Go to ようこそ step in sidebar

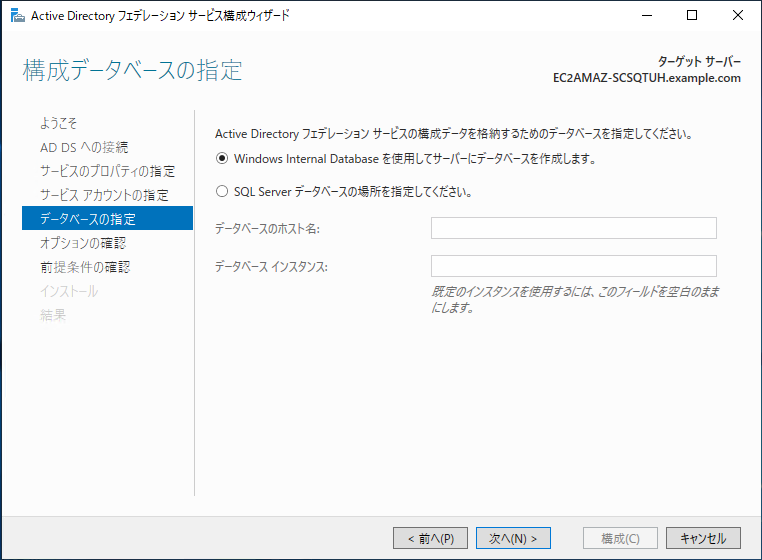(58, 123)
